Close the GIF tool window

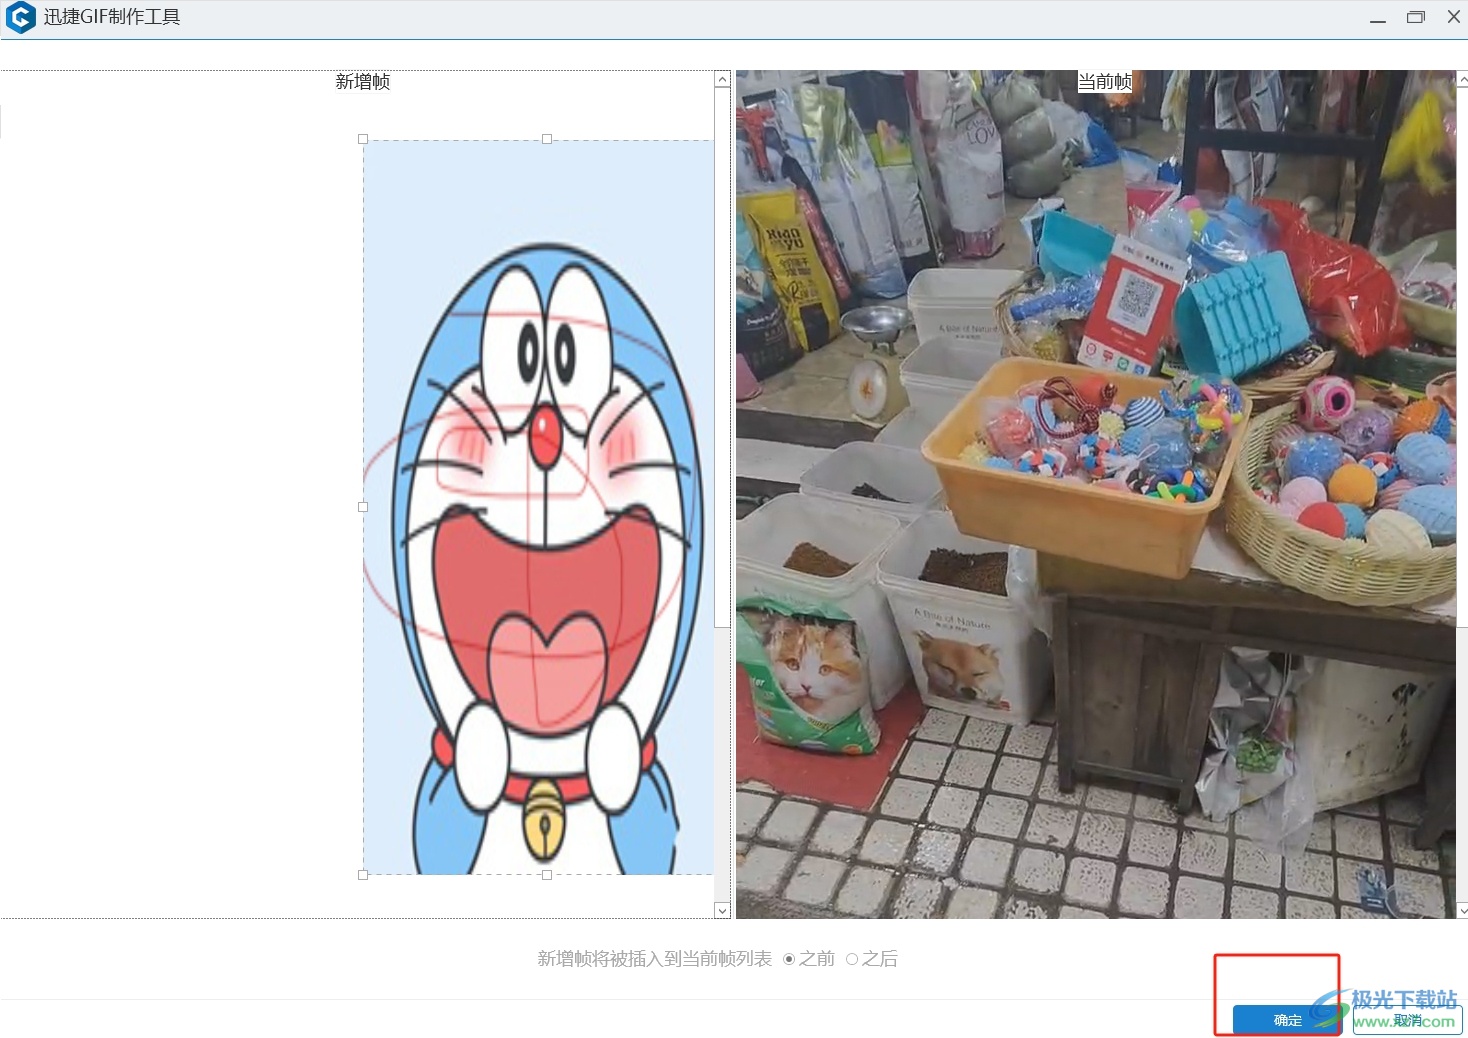pos(1454,17)
